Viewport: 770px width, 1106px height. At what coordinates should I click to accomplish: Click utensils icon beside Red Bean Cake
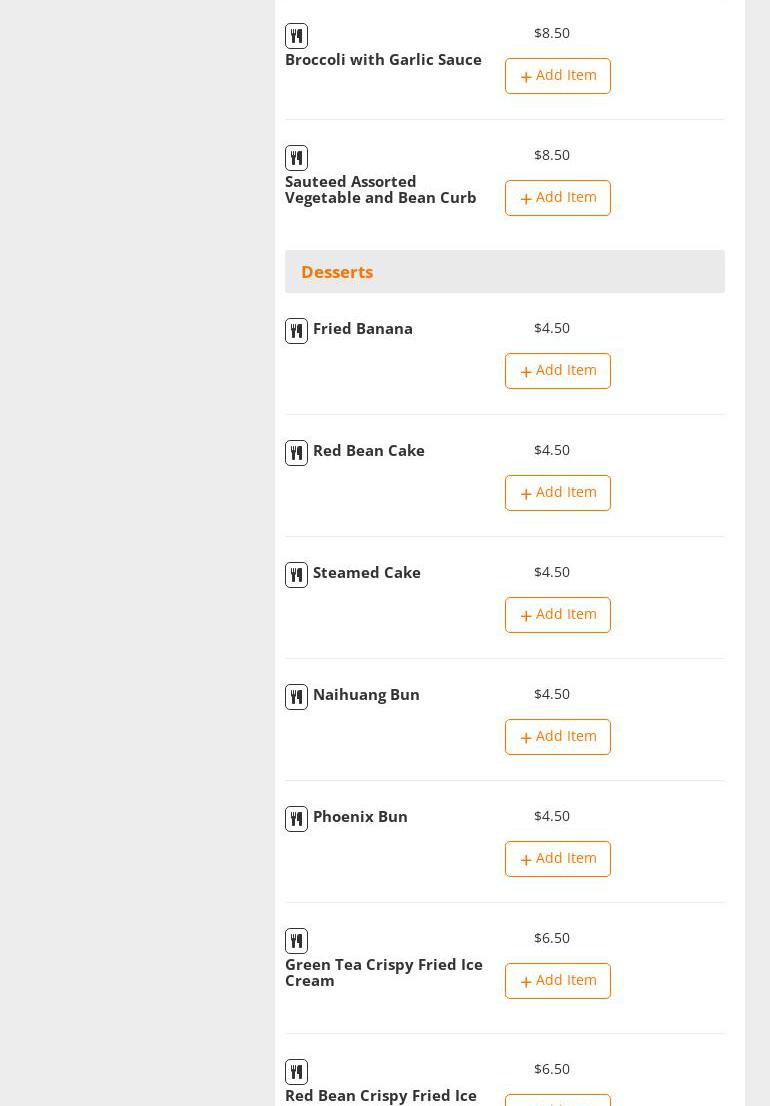pyautogui.click(x=296, y=453)
